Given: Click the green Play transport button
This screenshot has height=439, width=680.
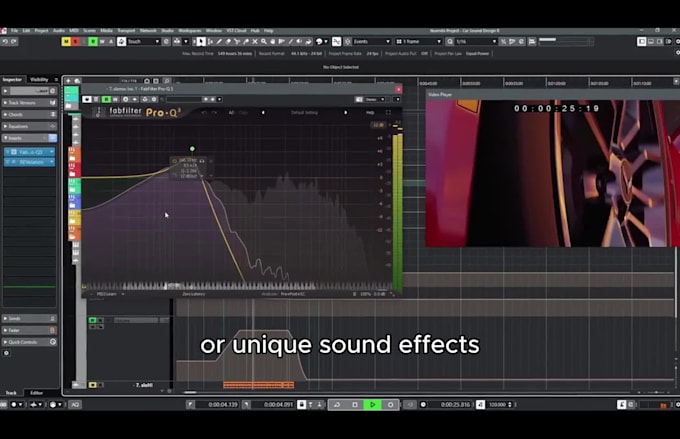Looking at the screenshot, I should (373, 404).
